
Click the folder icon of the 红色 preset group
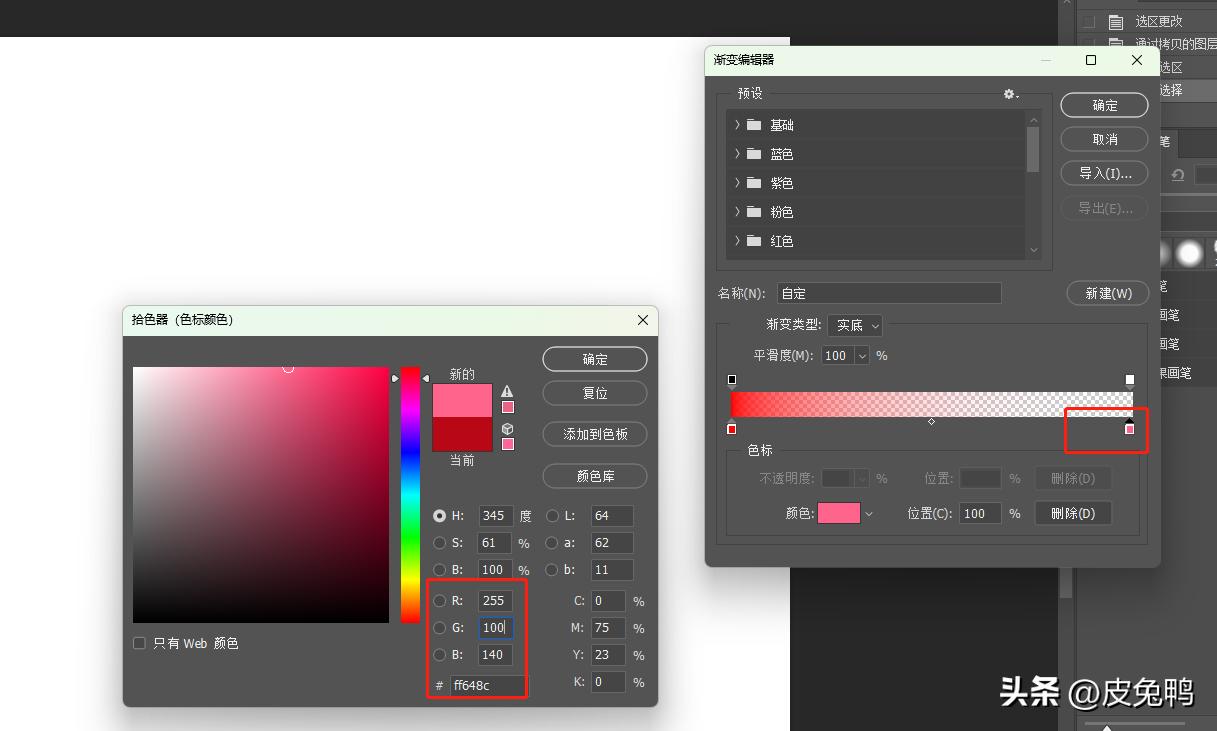pos(754,241)
